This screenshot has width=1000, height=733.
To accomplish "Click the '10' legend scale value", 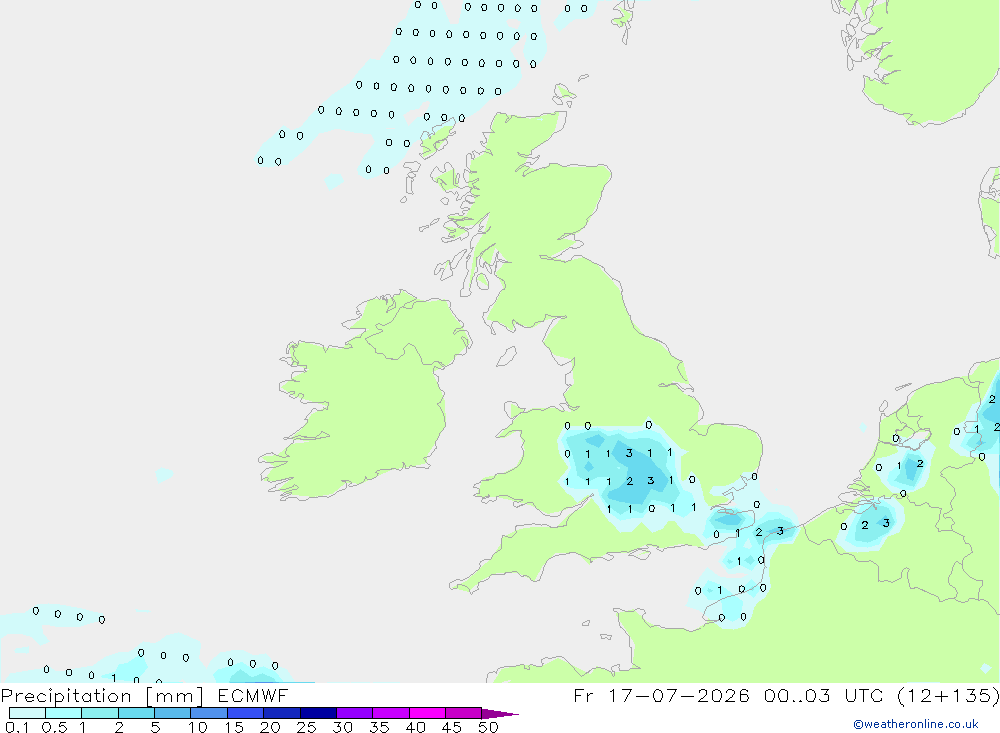I will pyautogui.click(x=198, y=727).
